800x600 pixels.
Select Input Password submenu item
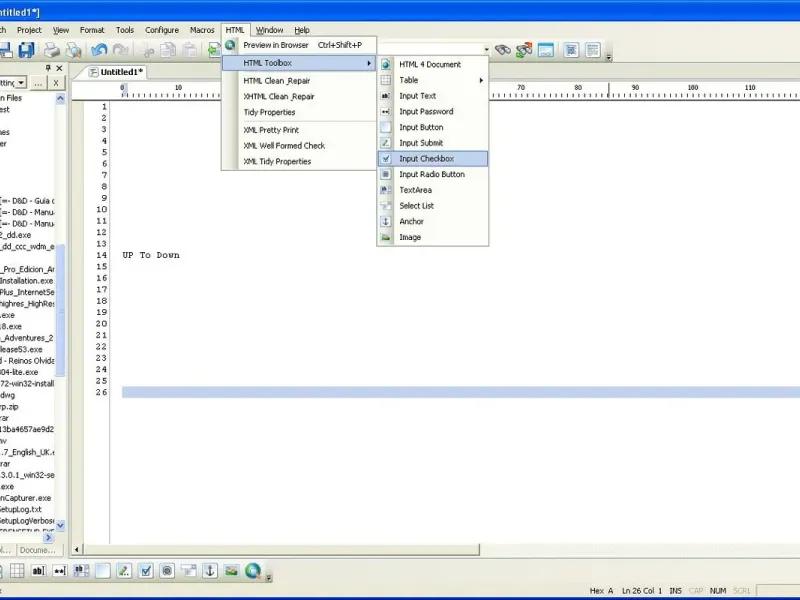433,111
